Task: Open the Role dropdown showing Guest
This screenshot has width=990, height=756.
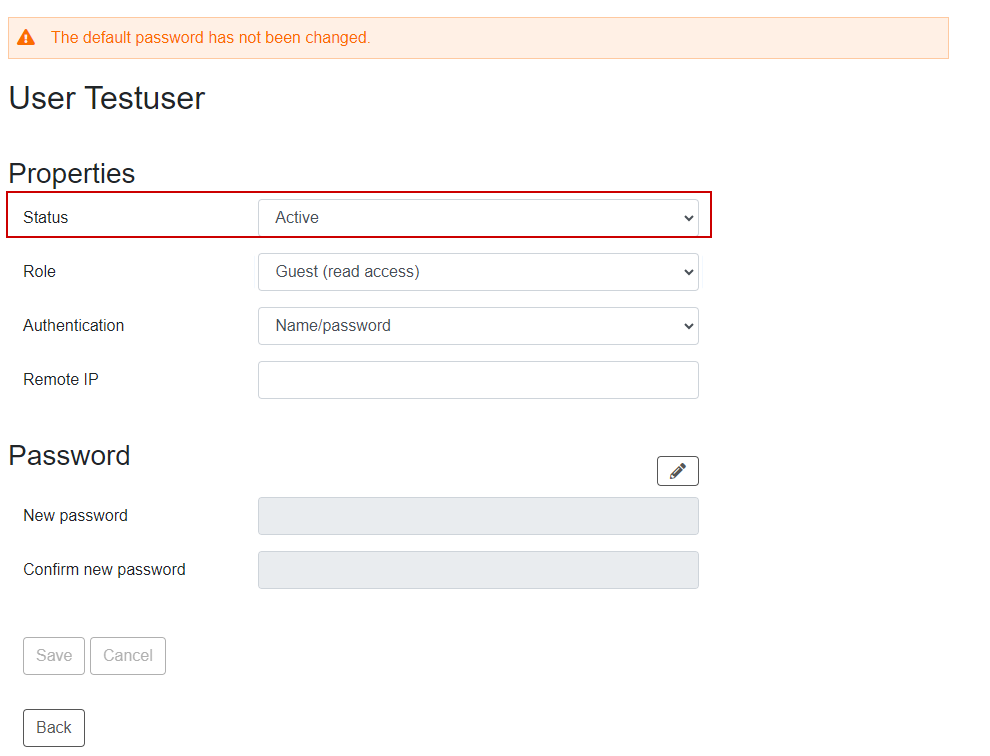Action: click(x=478, y=272)
